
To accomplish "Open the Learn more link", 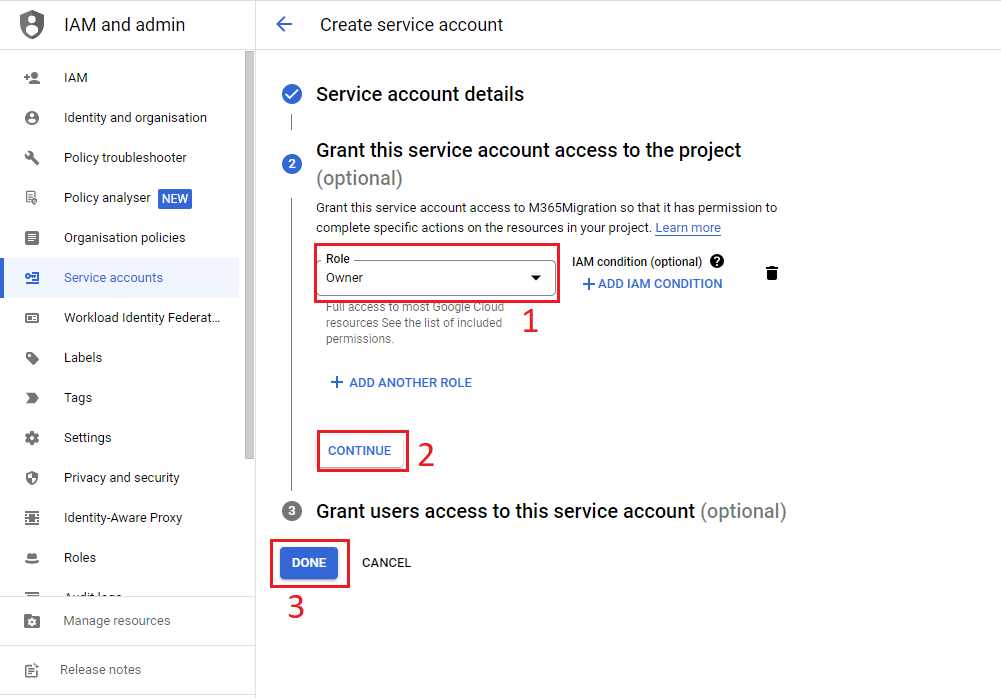I will pyautogui.click(x=688, y=228).
